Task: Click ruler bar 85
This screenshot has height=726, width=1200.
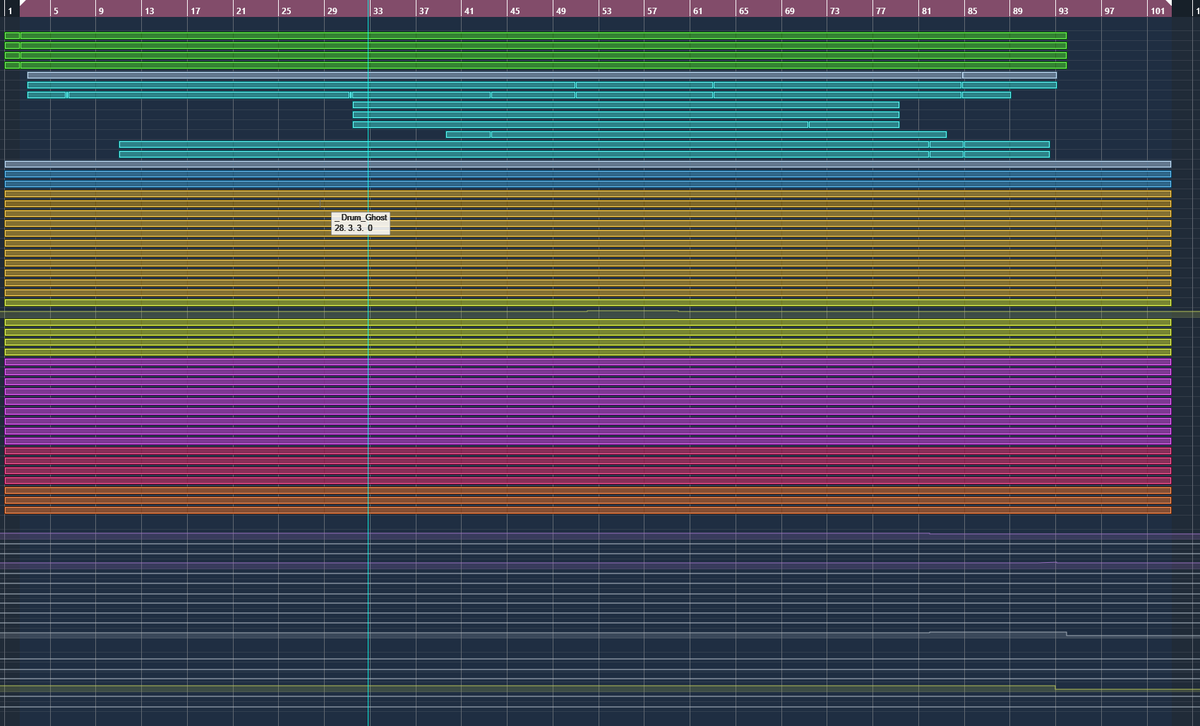Action: pos(972,11)
